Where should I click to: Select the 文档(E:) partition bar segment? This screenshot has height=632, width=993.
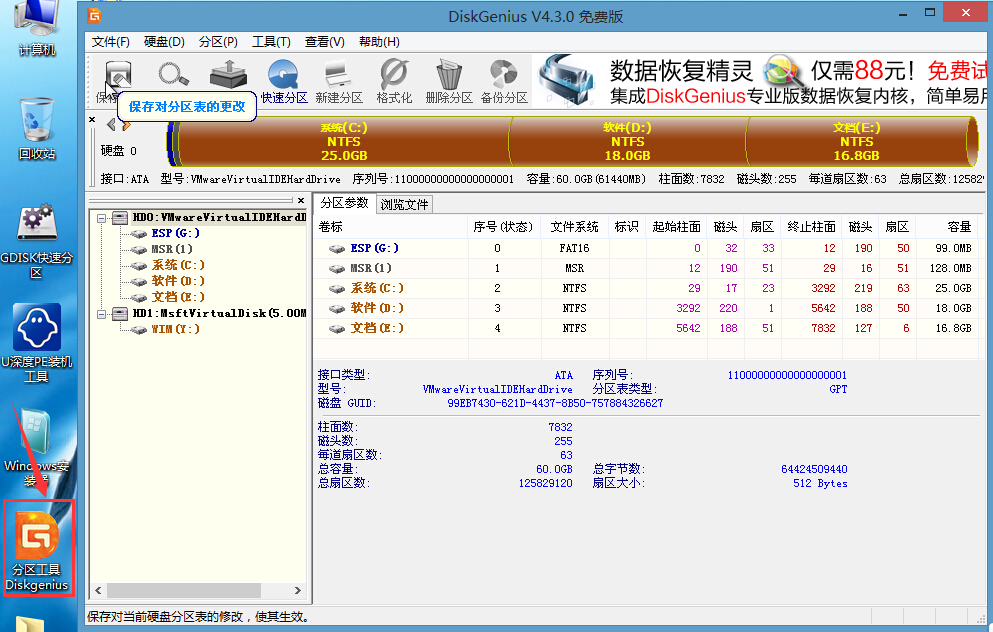click(x=857, y=142)
